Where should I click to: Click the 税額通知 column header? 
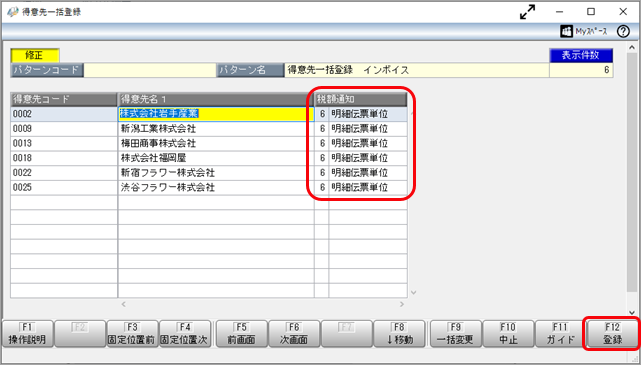tap(361, 99)
